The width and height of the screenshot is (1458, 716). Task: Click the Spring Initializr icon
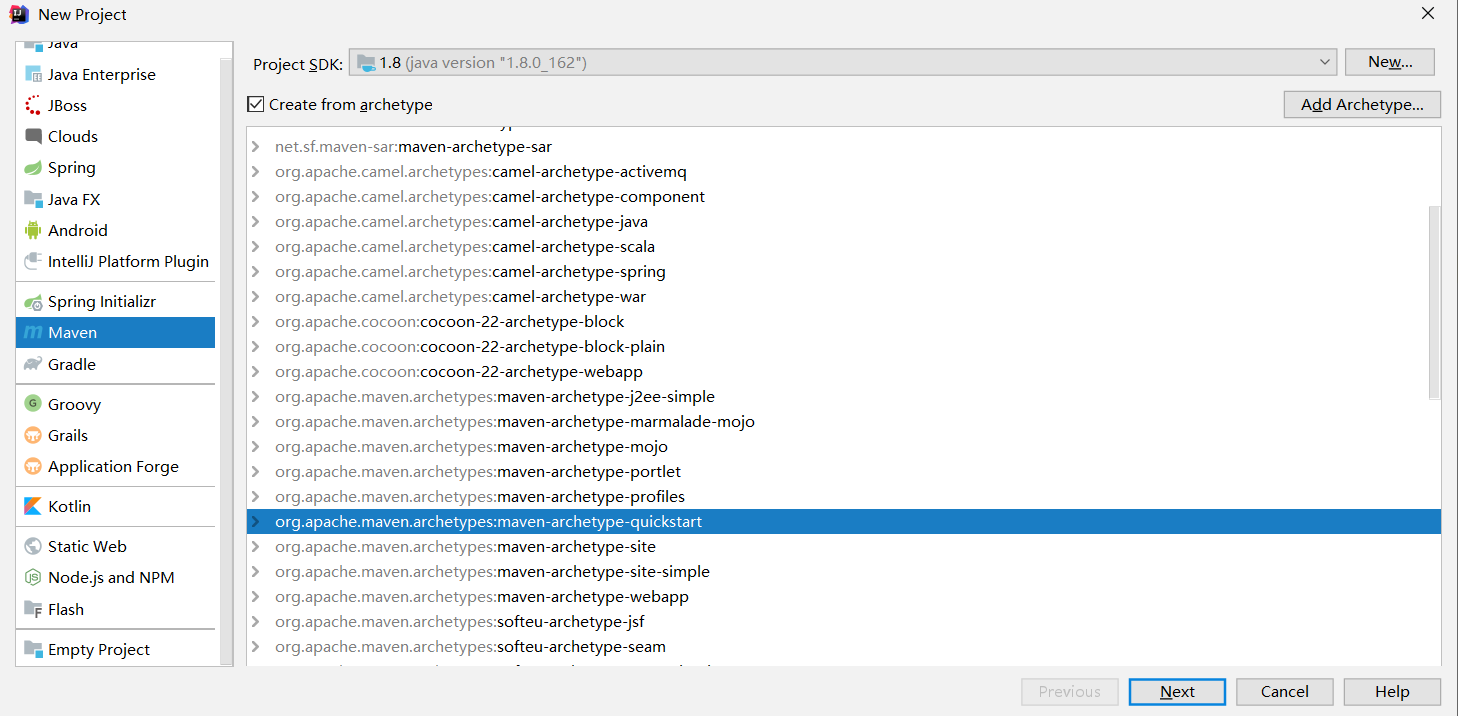click(x=33, y=301)
